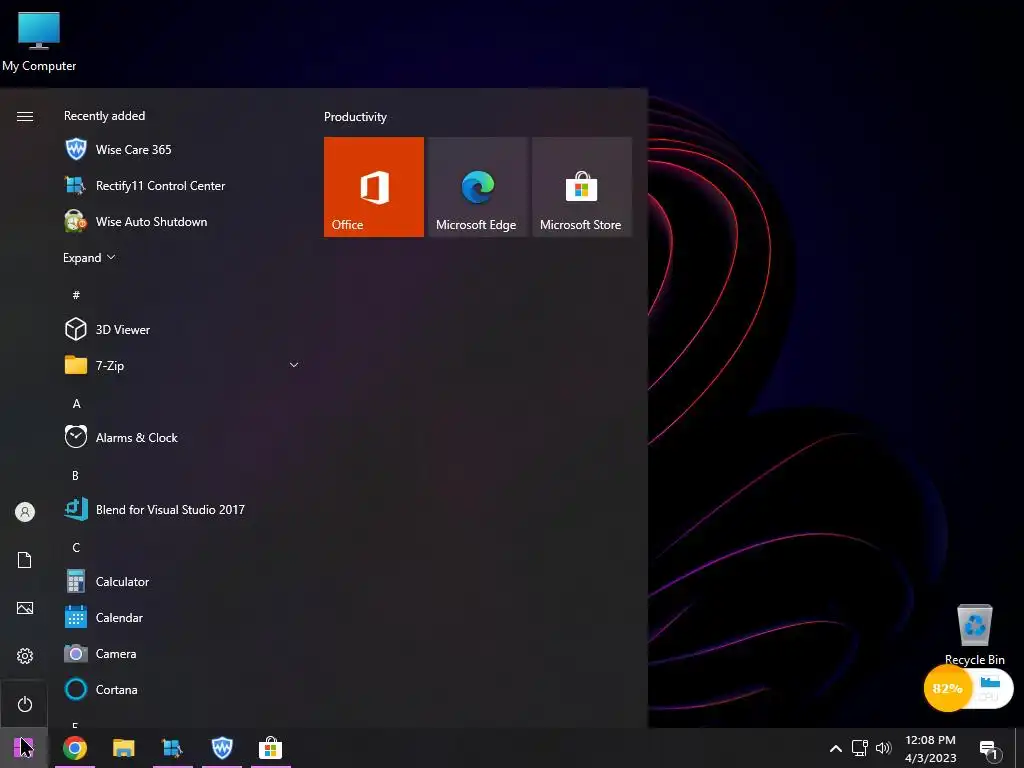Expand the Start menu hamburger navigation

(x=25, y=116)
